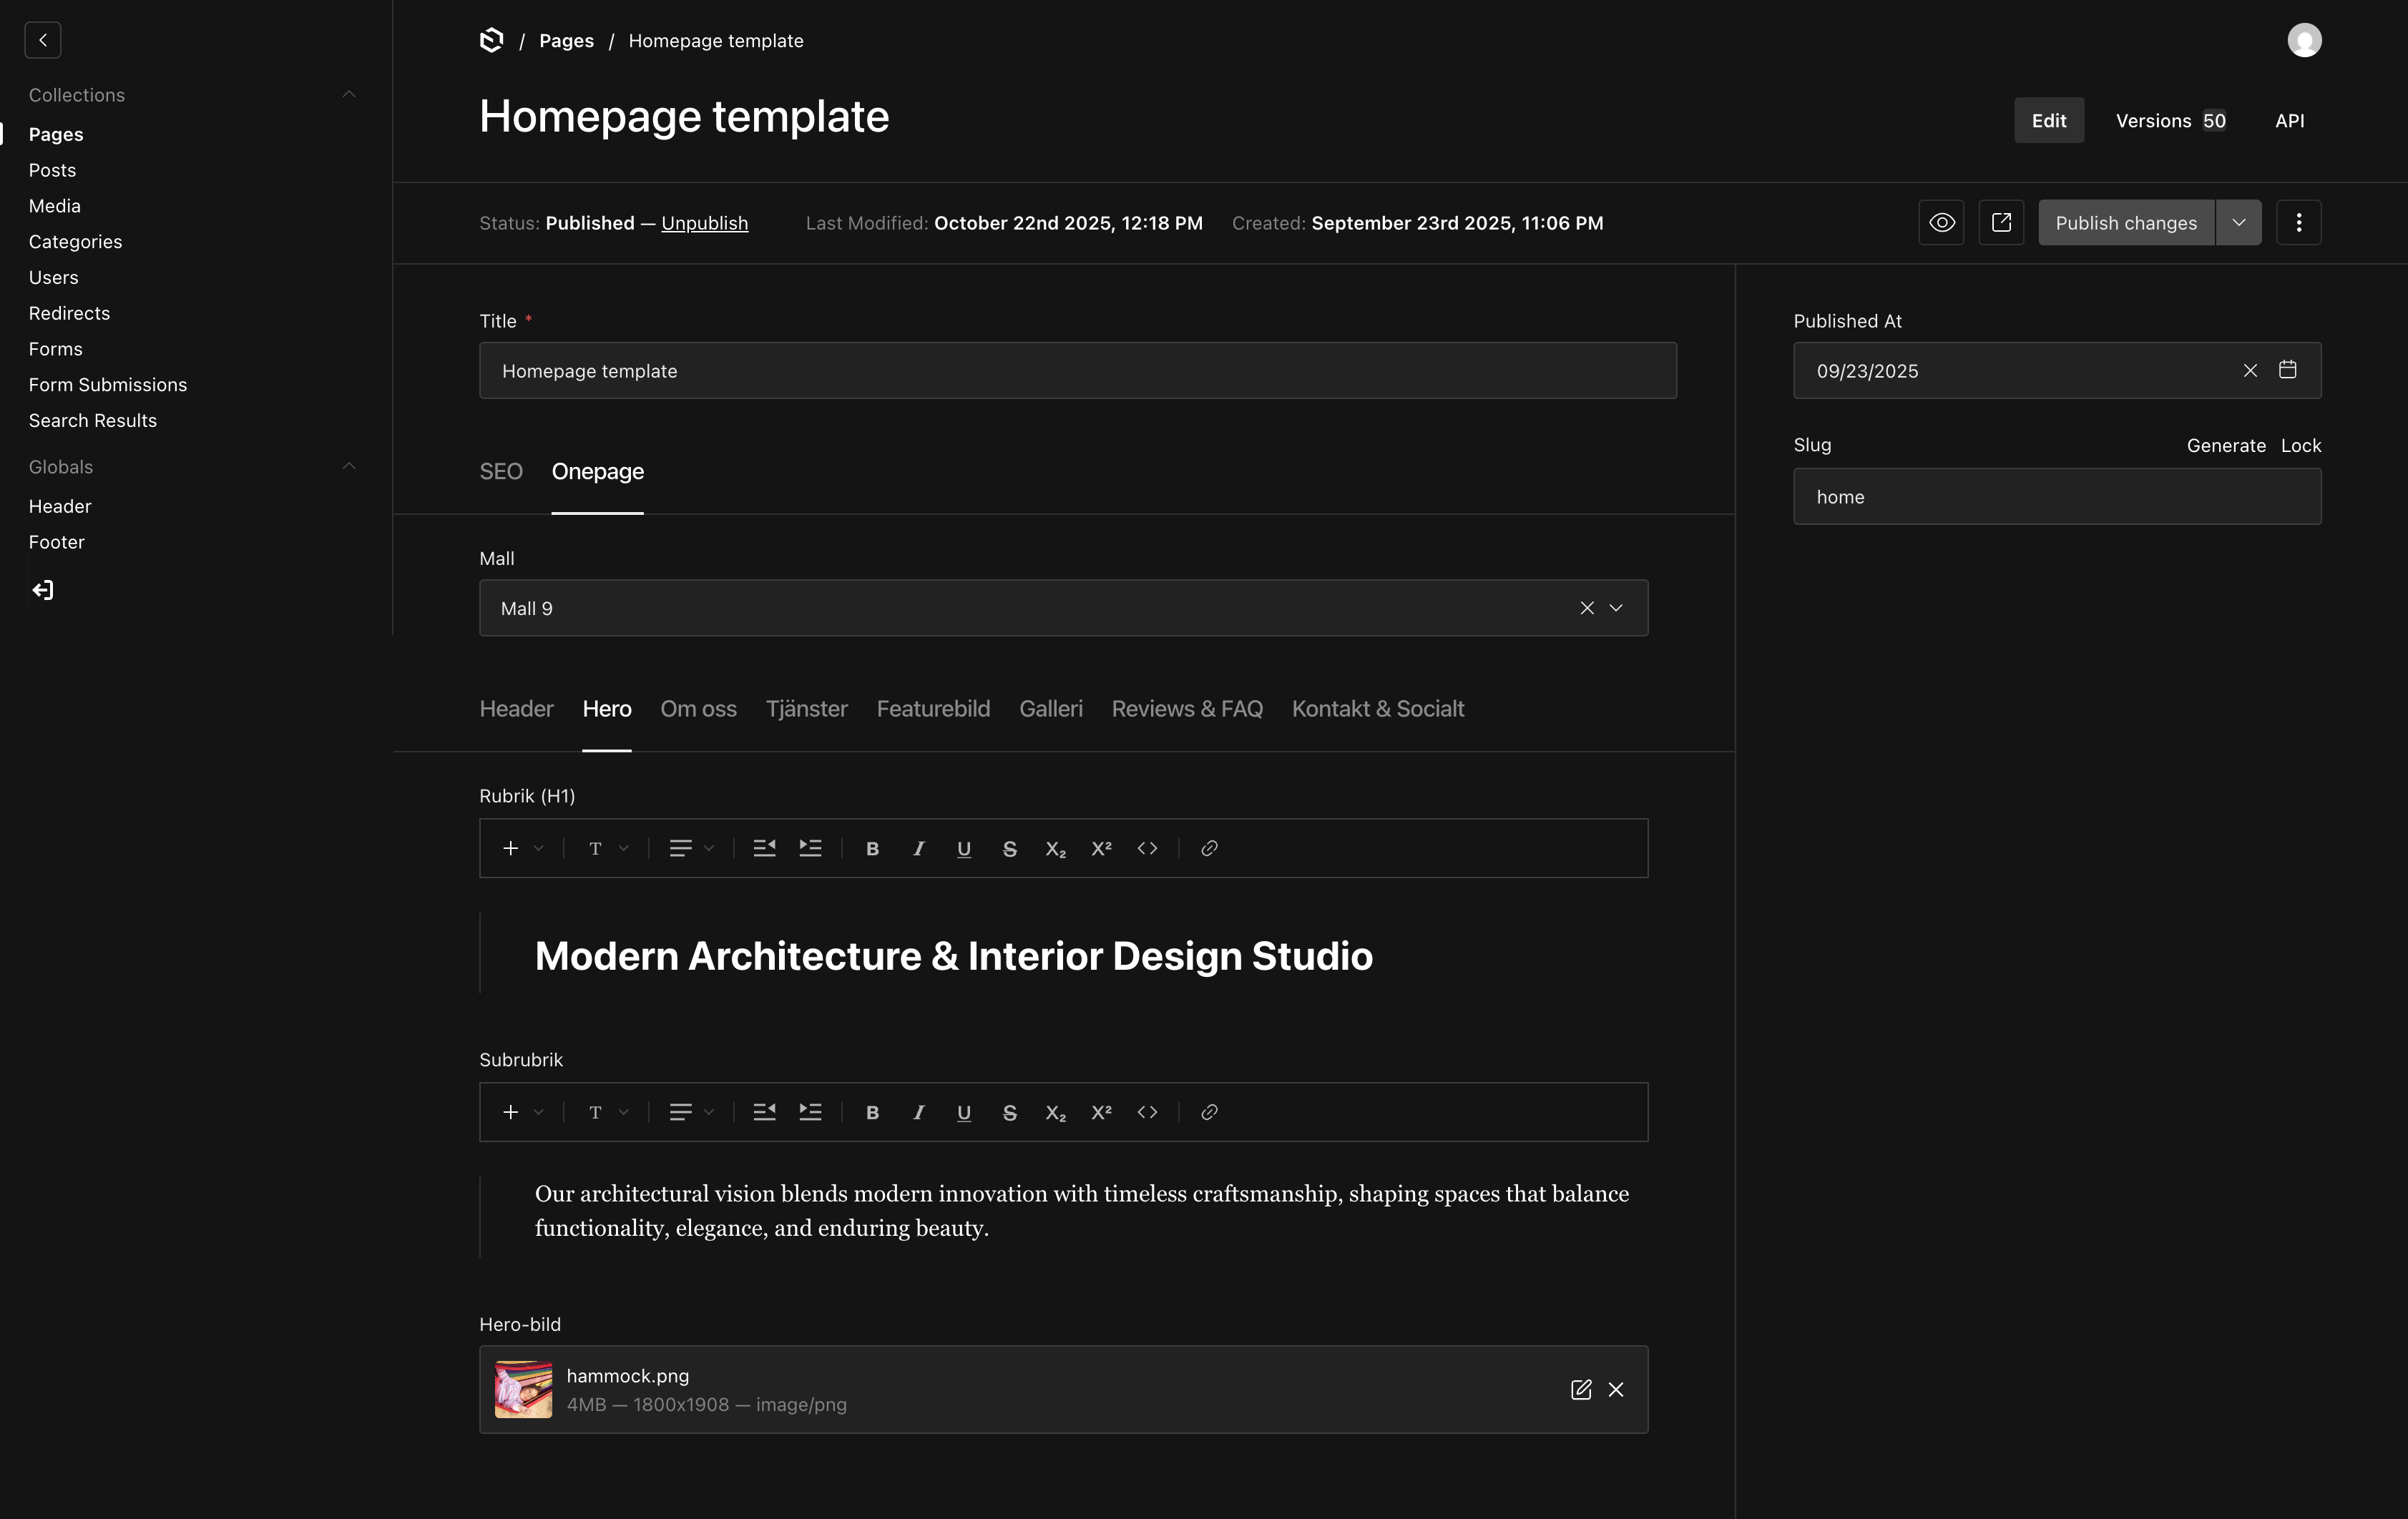Viewport: 2408px width, 1519px height.
Task: Generate a new slug
Action: pos(2226,445)
